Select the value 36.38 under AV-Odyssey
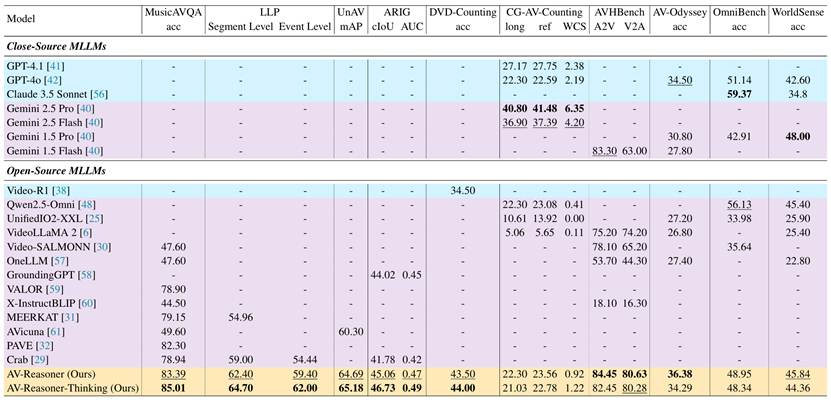The height and width of the screenshot is (402, 831). coord(680,374)
